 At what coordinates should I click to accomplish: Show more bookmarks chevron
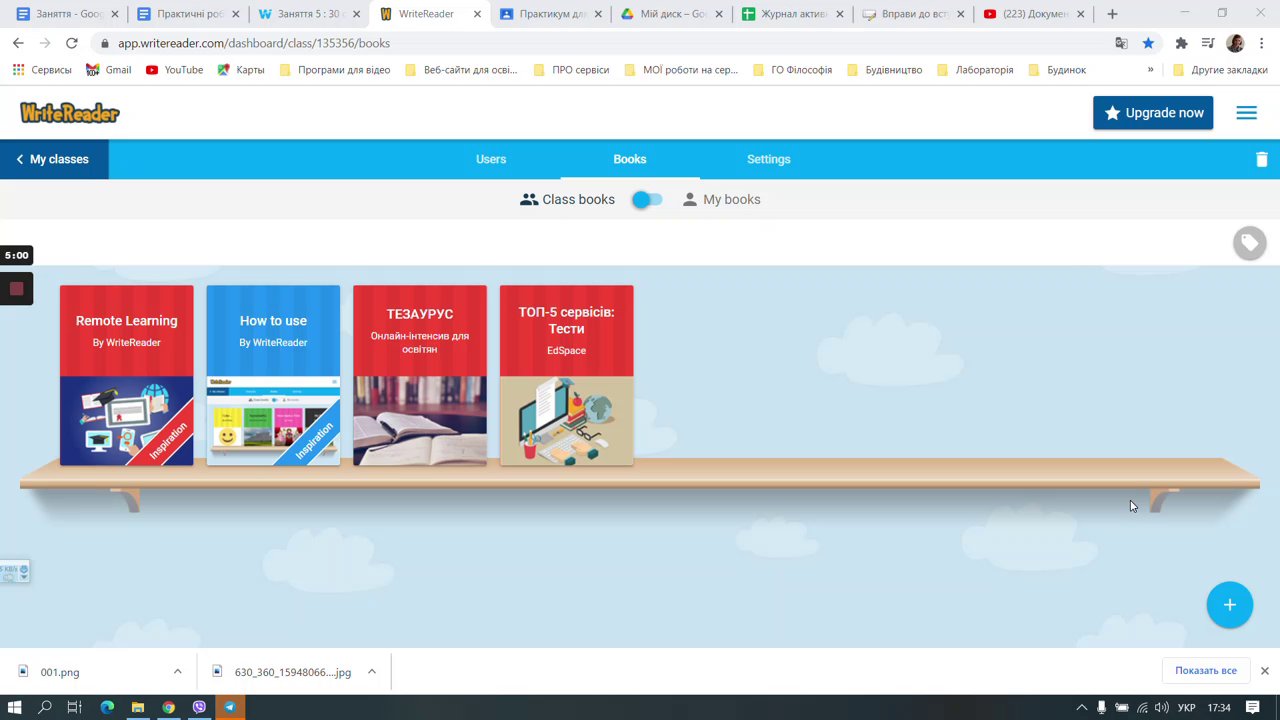pos(1150,70)
